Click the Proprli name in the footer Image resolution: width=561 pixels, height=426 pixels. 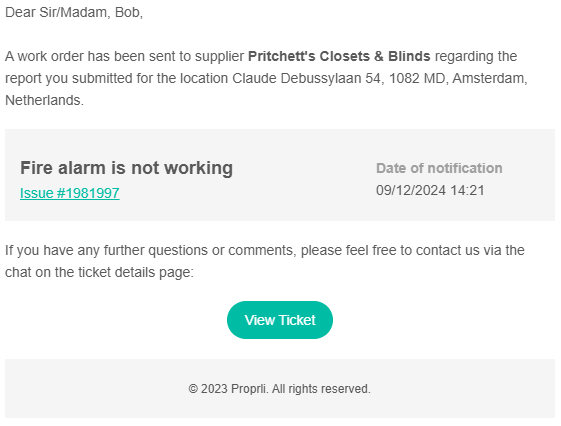click(249, 389)
